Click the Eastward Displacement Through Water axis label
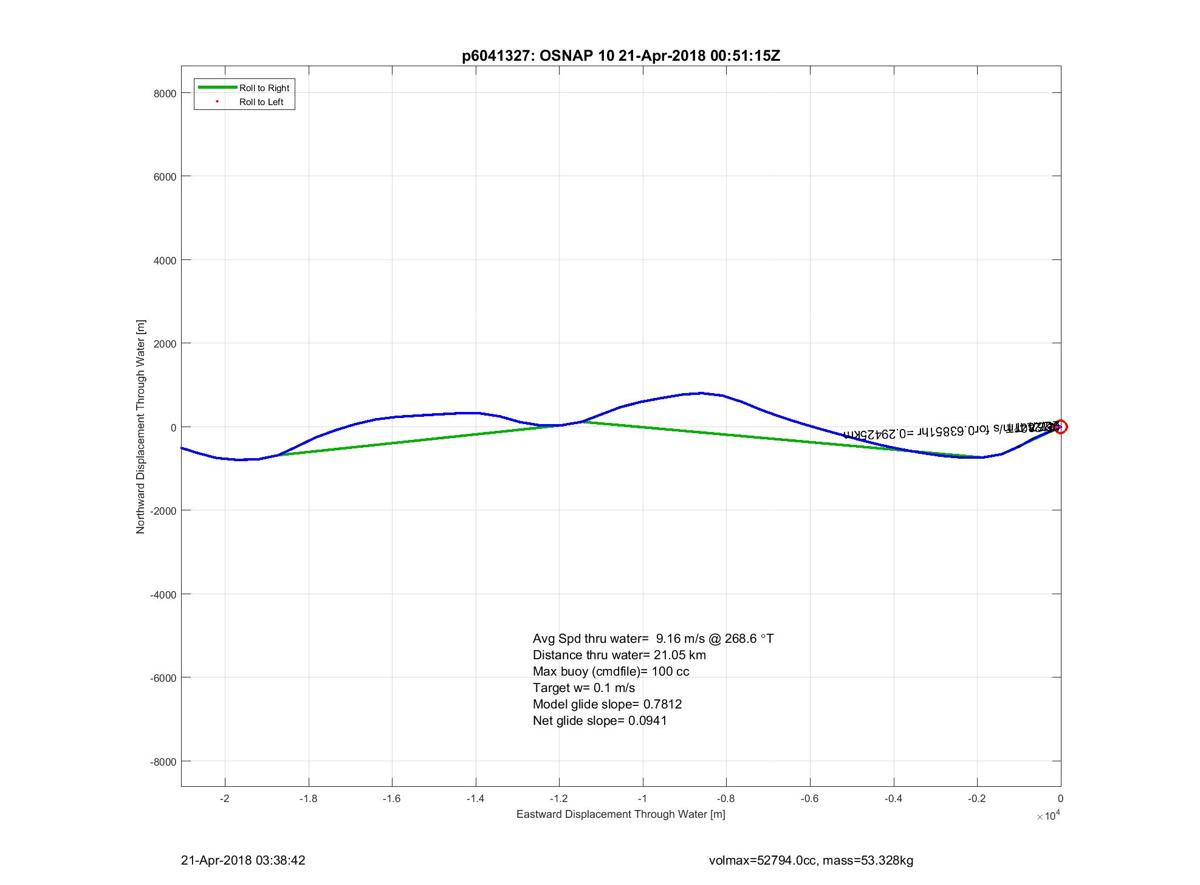The height and width of the screenshot is (885, 1200). (x=621, y=815)
